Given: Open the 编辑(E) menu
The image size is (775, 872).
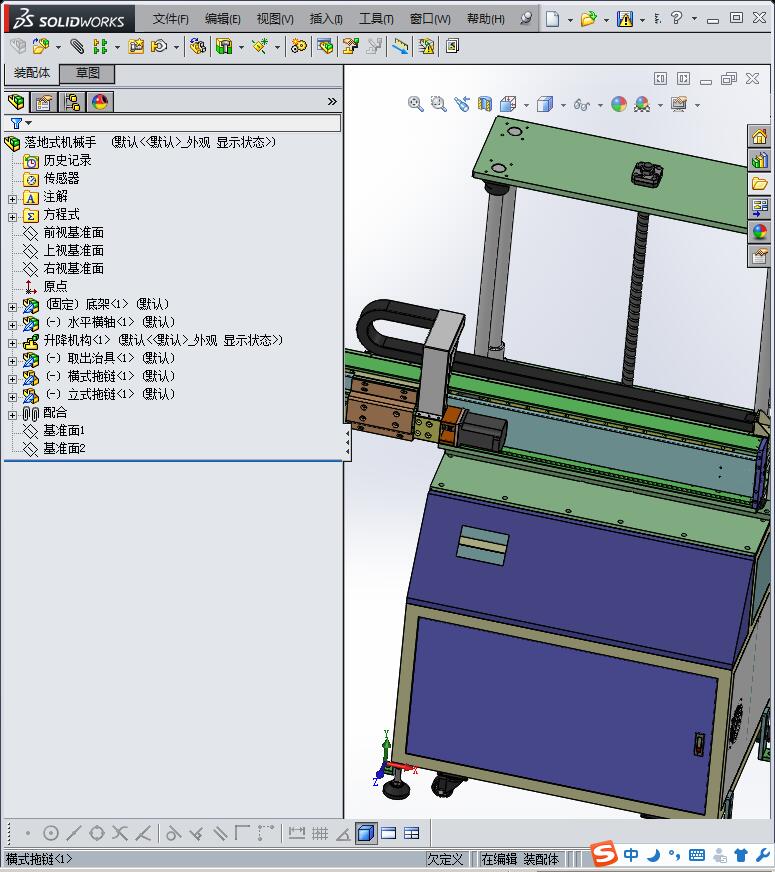Looking at the screenshot, I should click(222, 19).
